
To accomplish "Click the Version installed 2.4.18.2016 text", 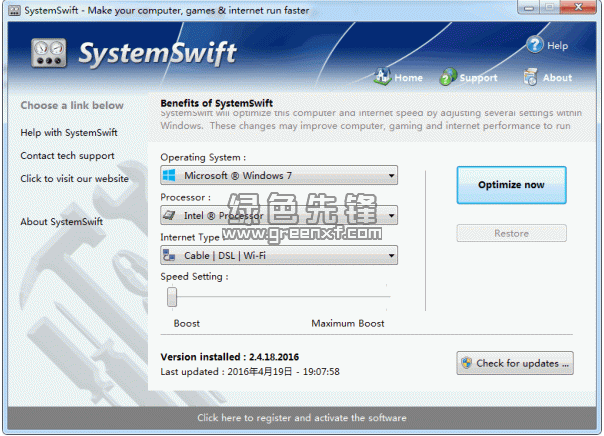I will (230, 357).
